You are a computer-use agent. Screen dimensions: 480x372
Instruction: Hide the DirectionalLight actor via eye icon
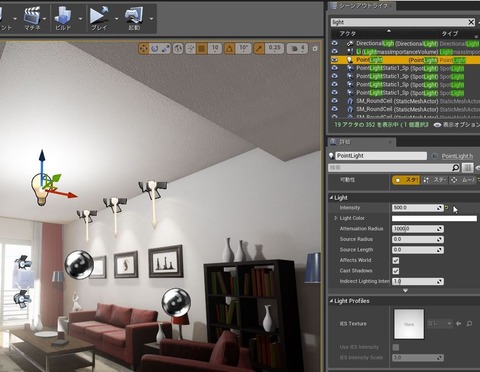tap(334, 43)
